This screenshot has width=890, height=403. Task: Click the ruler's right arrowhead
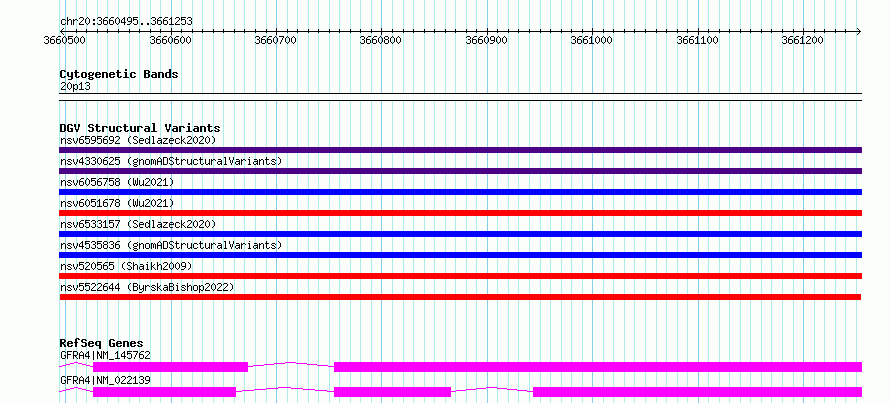(859, 31)
